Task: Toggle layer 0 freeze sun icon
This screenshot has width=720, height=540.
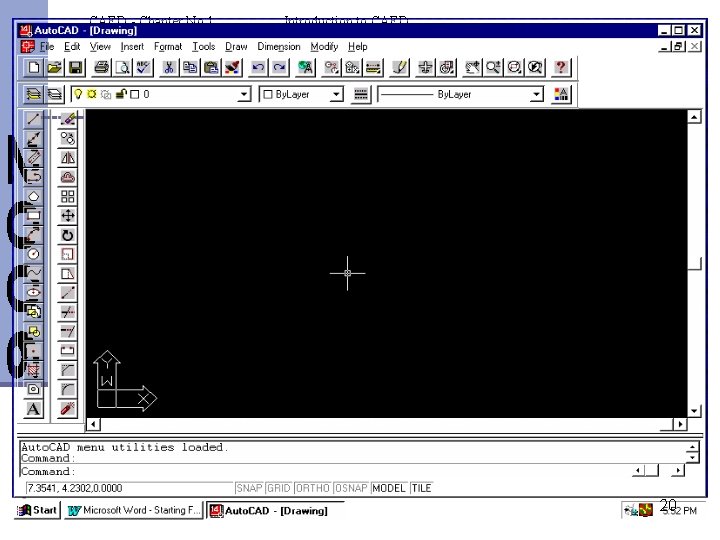Action: tap(92, 94)
